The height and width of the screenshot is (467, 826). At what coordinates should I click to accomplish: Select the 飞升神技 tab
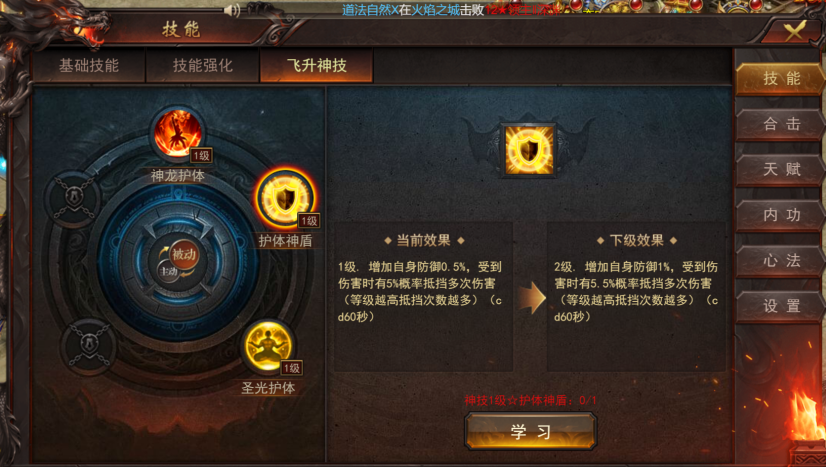tap(317, 66)
